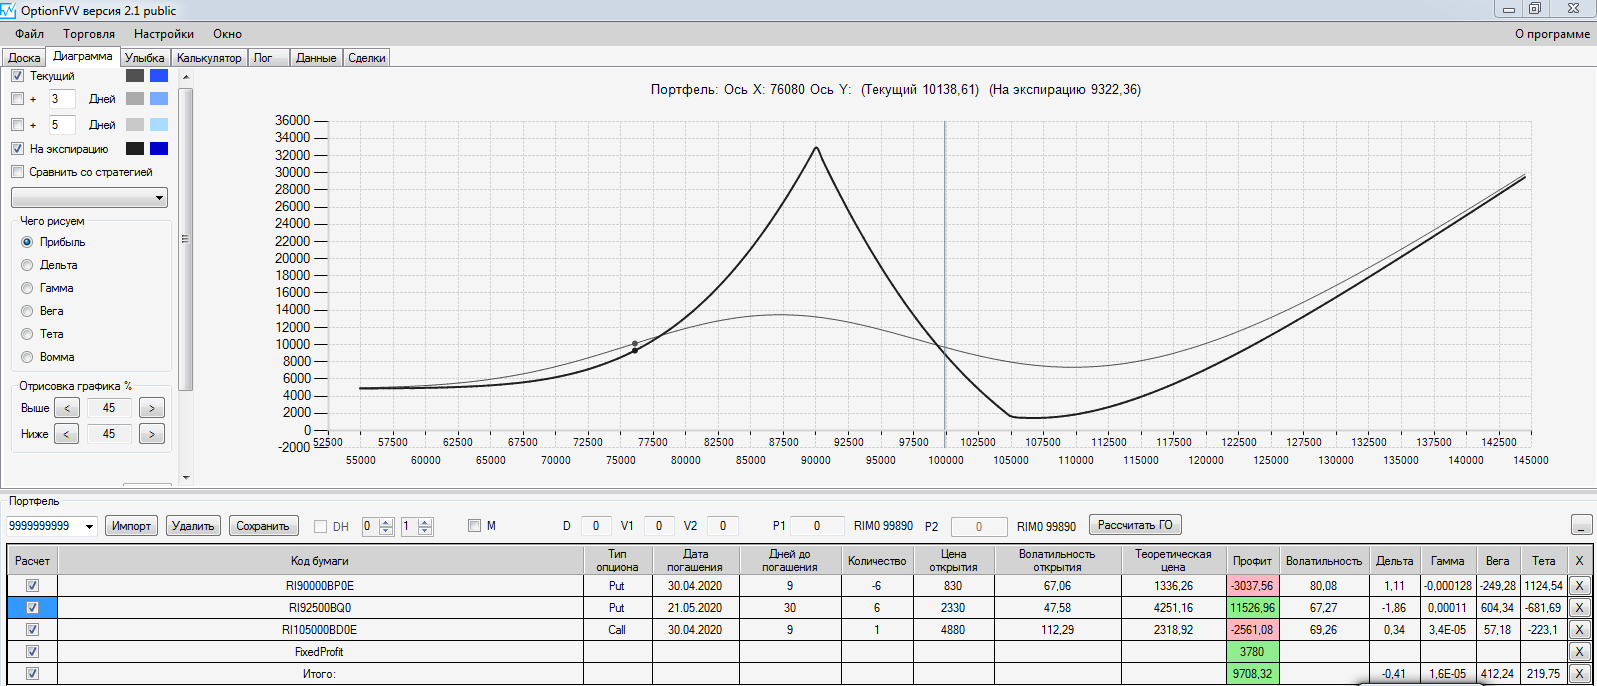The height and width of the screenshot is (686, 1597).
Task: Open the Настройки menu
Action: [x=164, y=34]
